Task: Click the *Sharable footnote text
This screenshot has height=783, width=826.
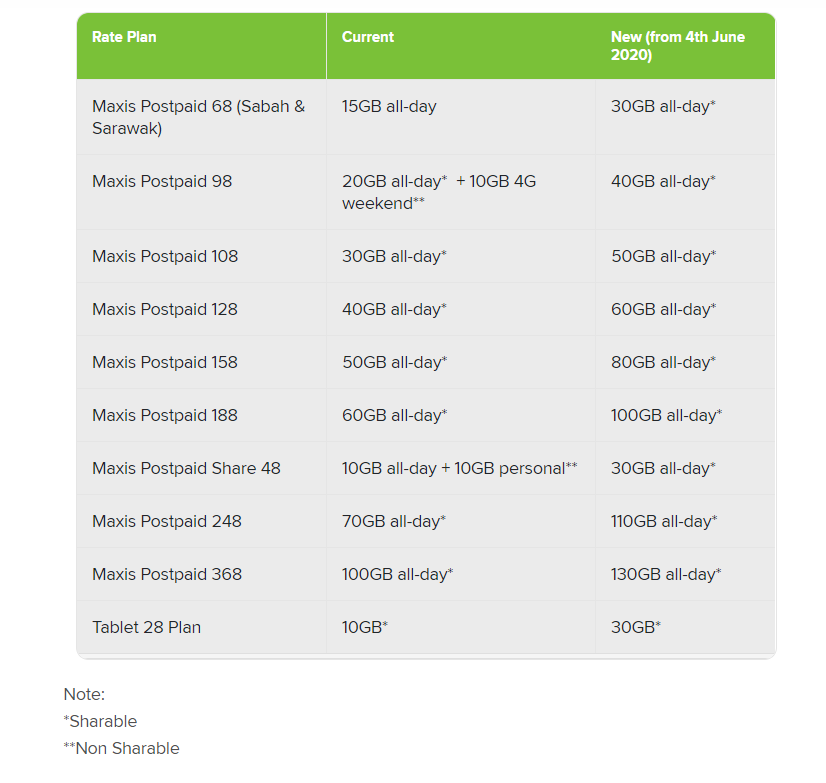Action: click(100, 721)
